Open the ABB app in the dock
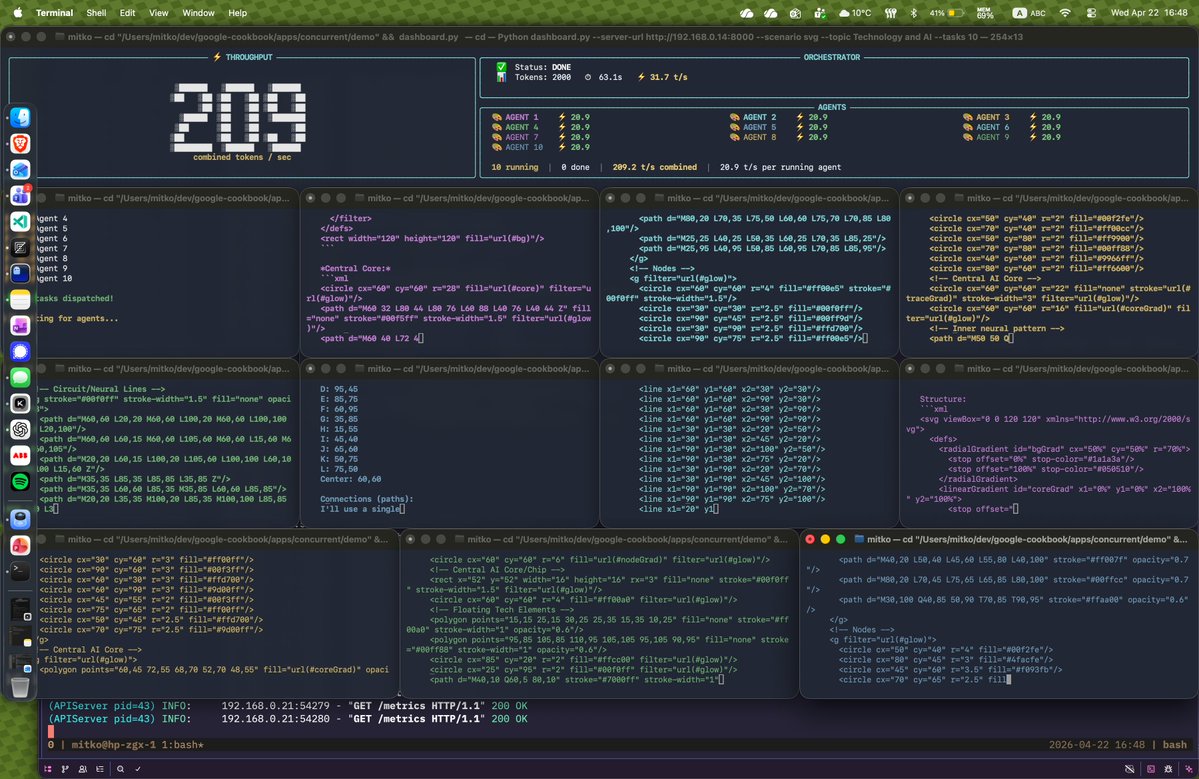This screenshot has width=1199, height=779. [x=21, y=456]
